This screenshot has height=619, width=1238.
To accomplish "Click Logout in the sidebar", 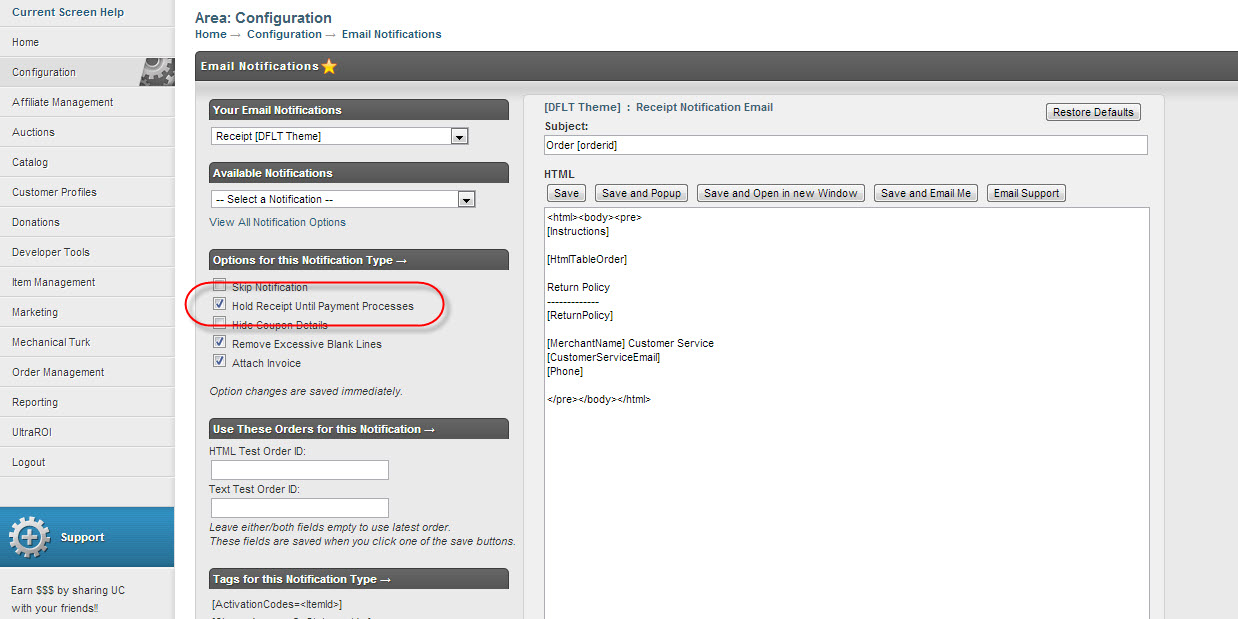I will pyautogui.click(x=87, y=462).
